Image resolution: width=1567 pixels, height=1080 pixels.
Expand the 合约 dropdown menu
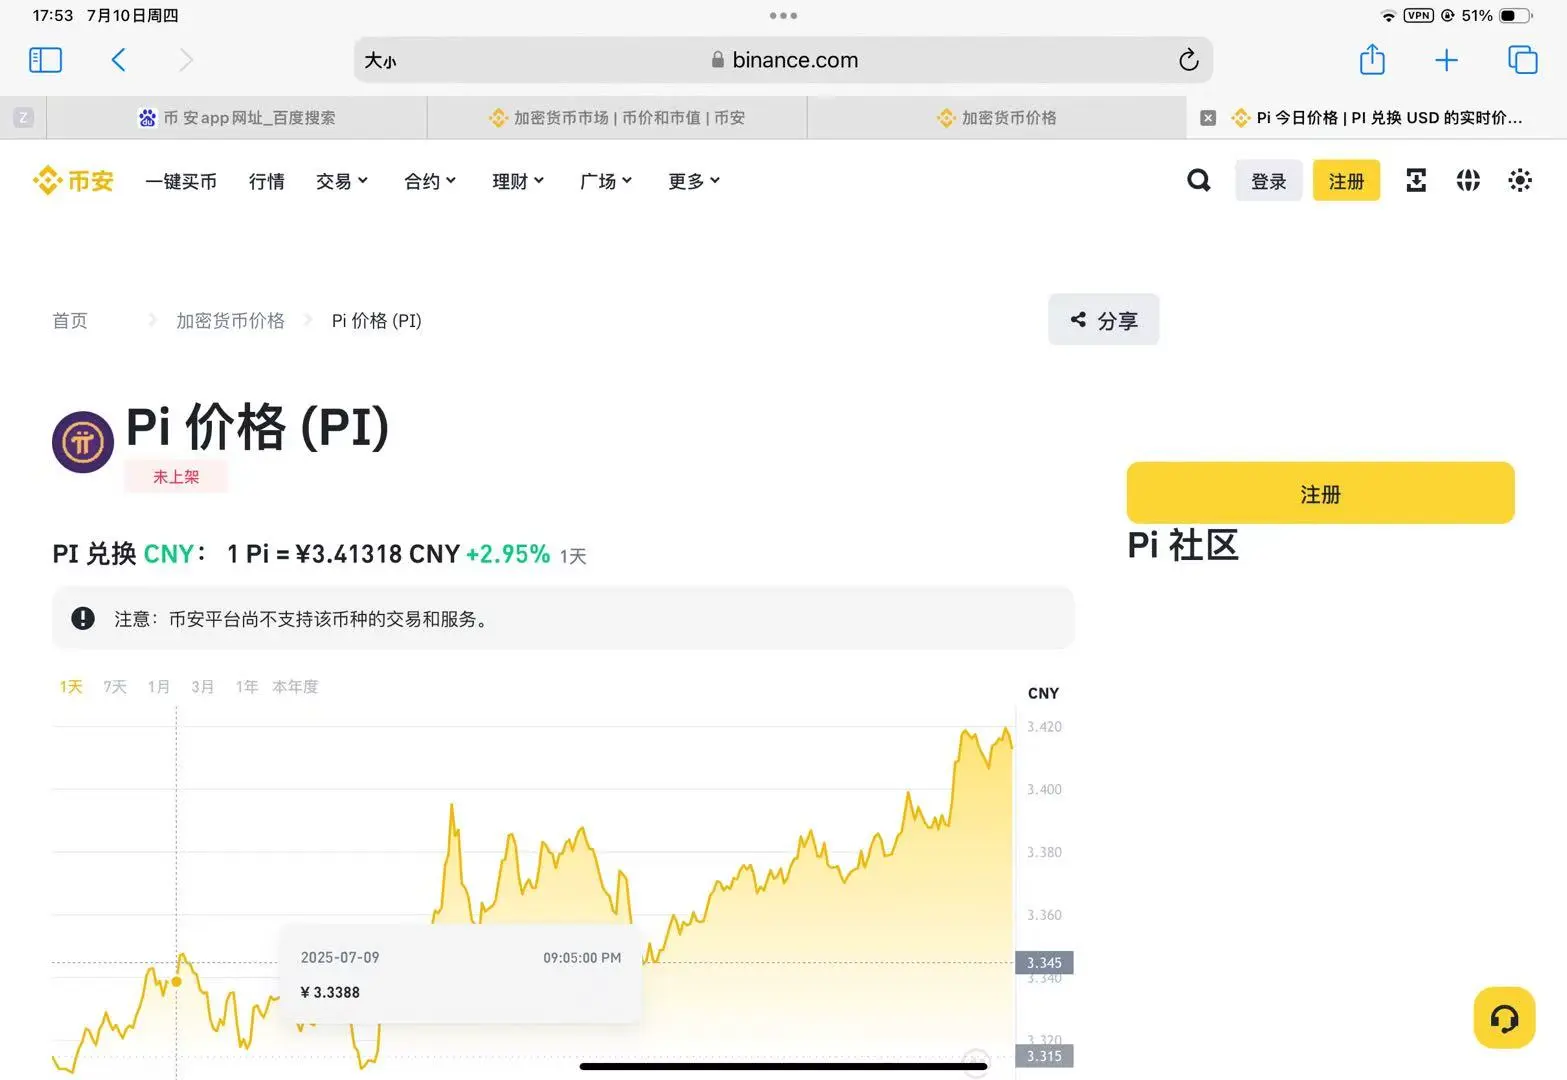[430, 181]
